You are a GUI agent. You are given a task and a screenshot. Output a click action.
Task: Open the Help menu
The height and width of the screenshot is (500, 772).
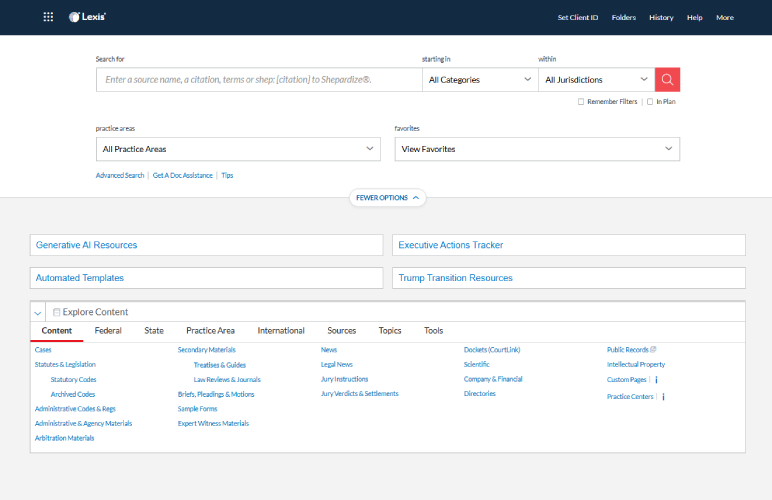(x=695, y=18)
